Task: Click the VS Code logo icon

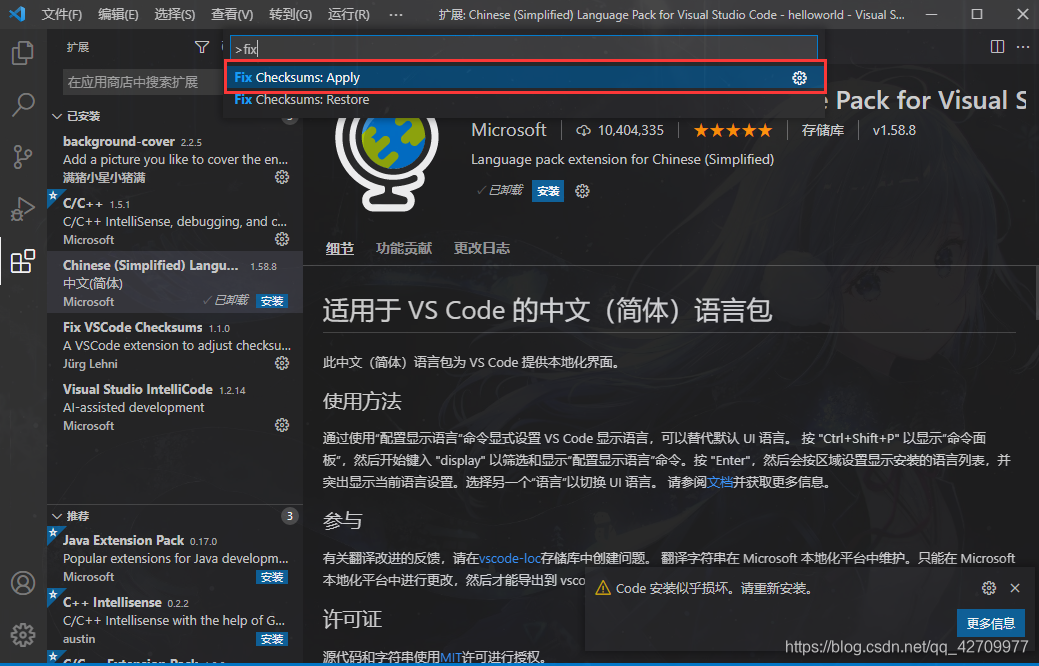Action: coord(18,14)
